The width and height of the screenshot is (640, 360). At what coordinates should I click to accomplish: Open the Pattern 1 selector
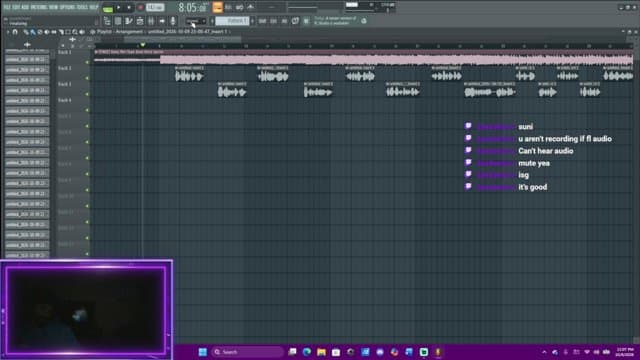[x=232, y=21]
